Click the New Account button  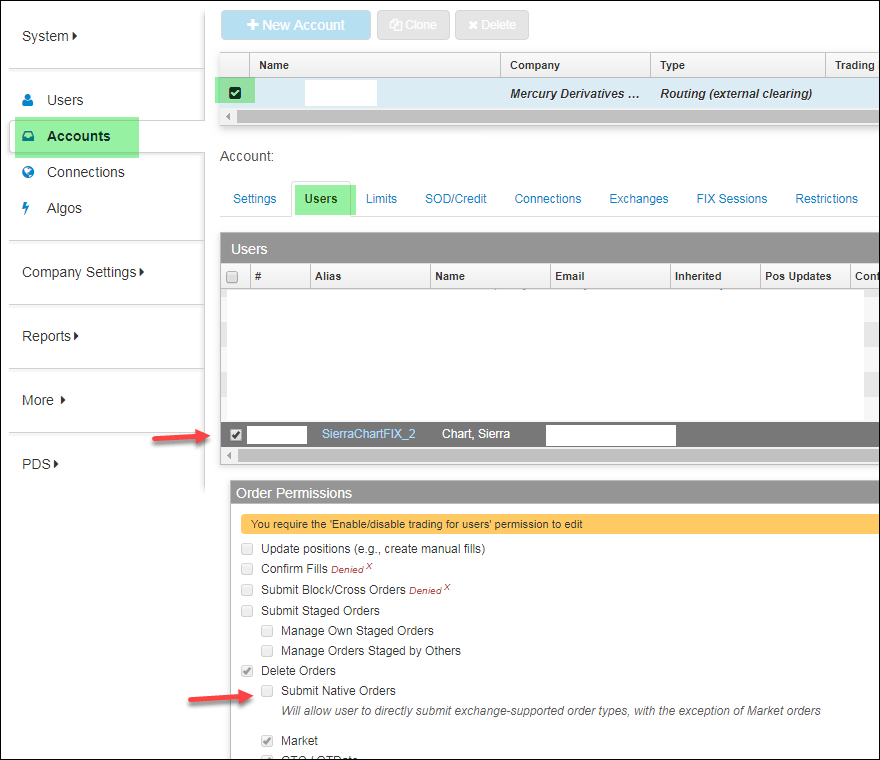click(x=296, y=25)
